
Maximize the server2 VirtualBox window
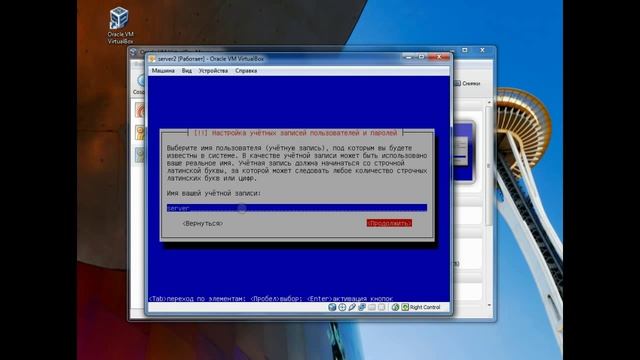pos(421,57)
